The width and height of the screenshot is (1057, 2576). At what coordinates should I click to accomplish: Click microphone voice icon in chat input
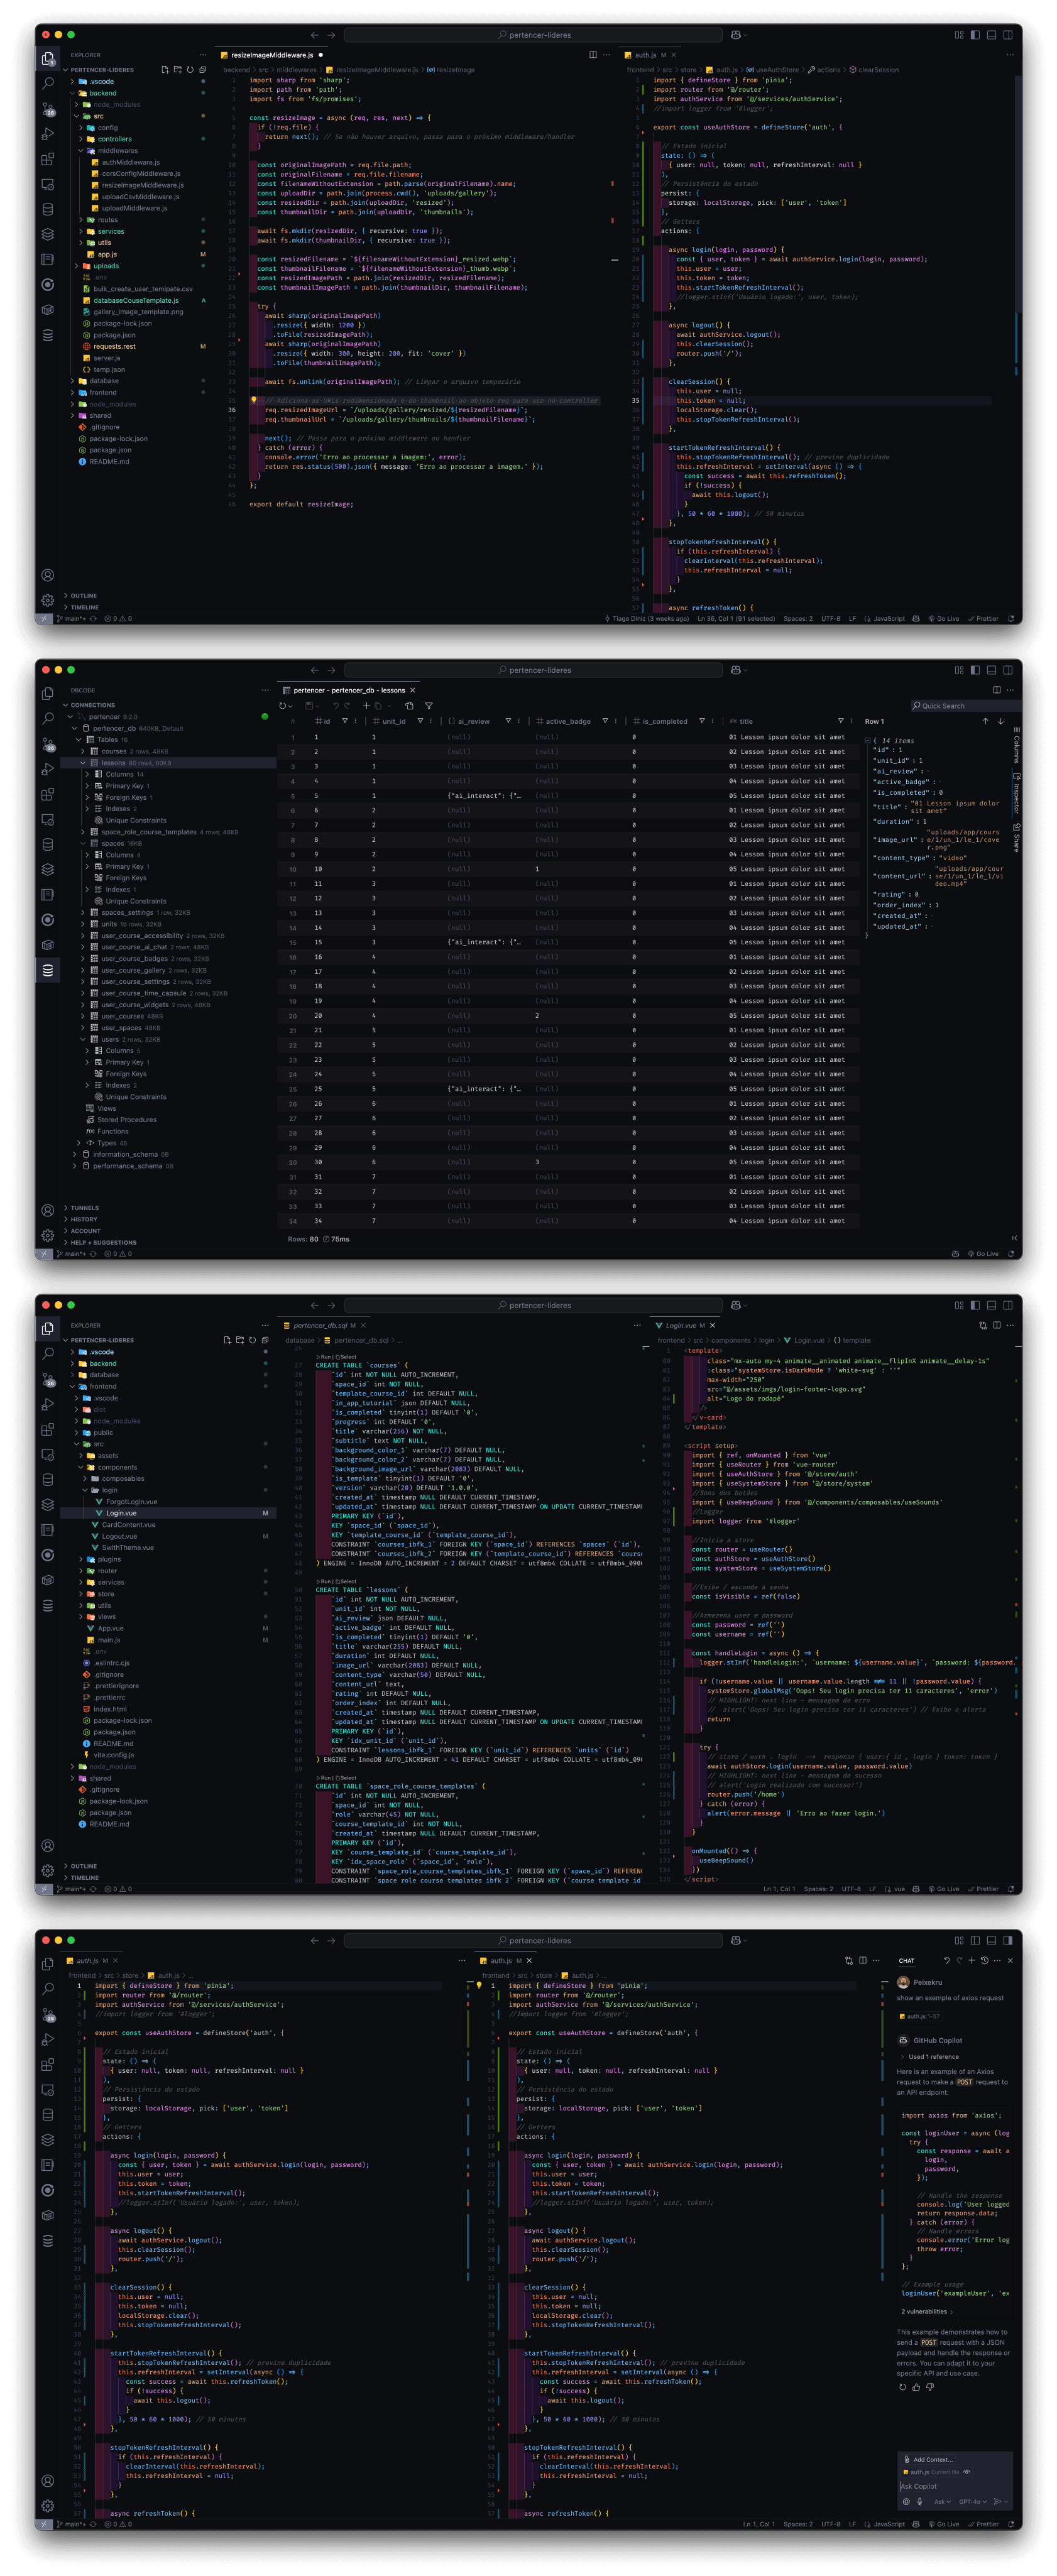point(920,2501)
